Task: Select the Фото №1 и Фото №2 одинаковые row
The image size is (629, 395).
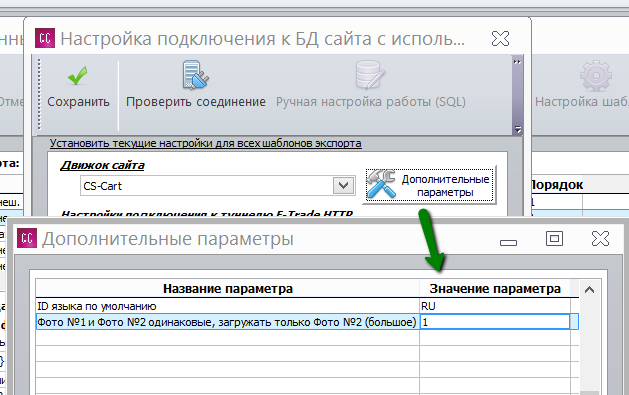Action: (307, 322)
